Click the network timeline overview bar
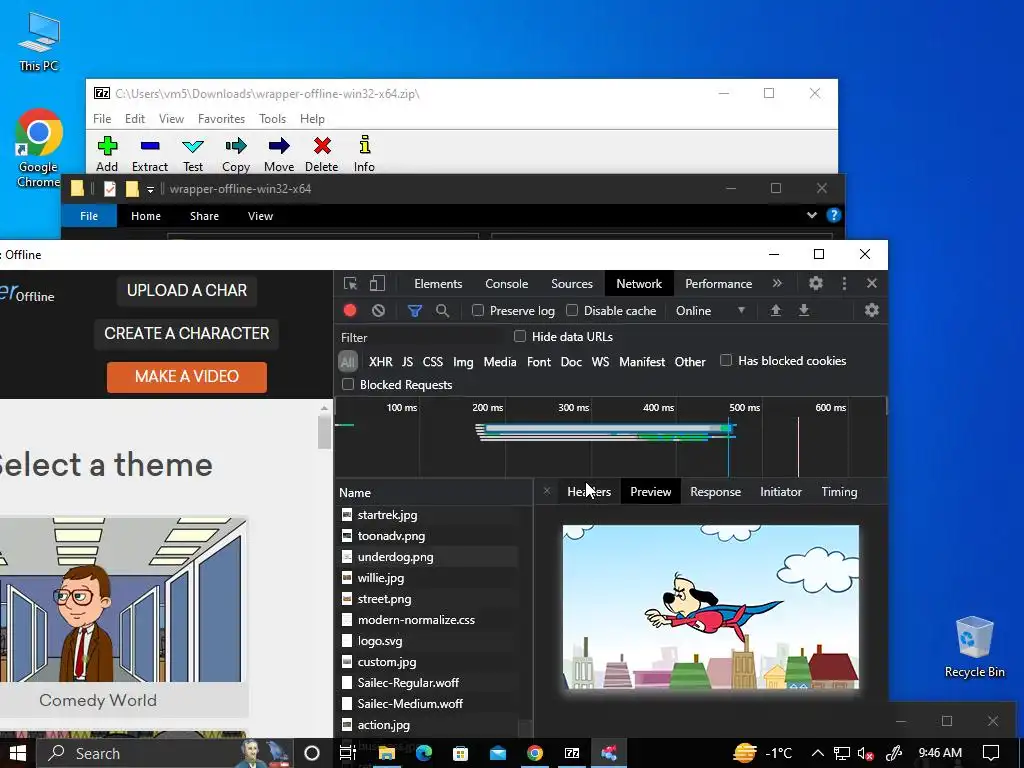Viewport: 1024px width, 768px height. [x=611, y=436]
